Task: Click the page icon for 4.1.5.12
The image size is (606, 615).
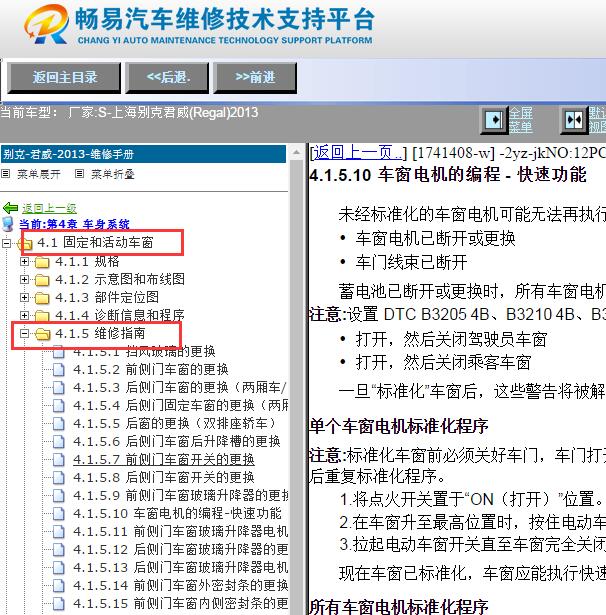Action: [59, 550]
